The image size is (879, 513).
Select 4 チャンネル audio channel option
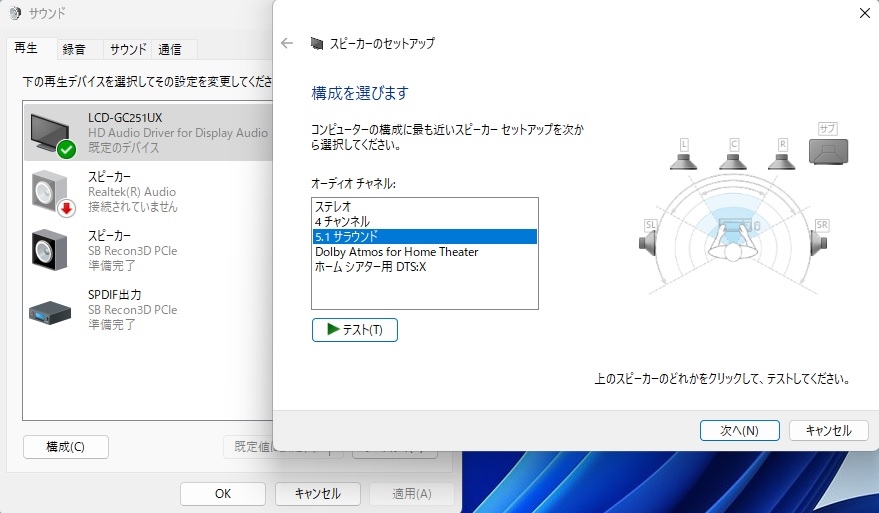[x=424, y=221]
